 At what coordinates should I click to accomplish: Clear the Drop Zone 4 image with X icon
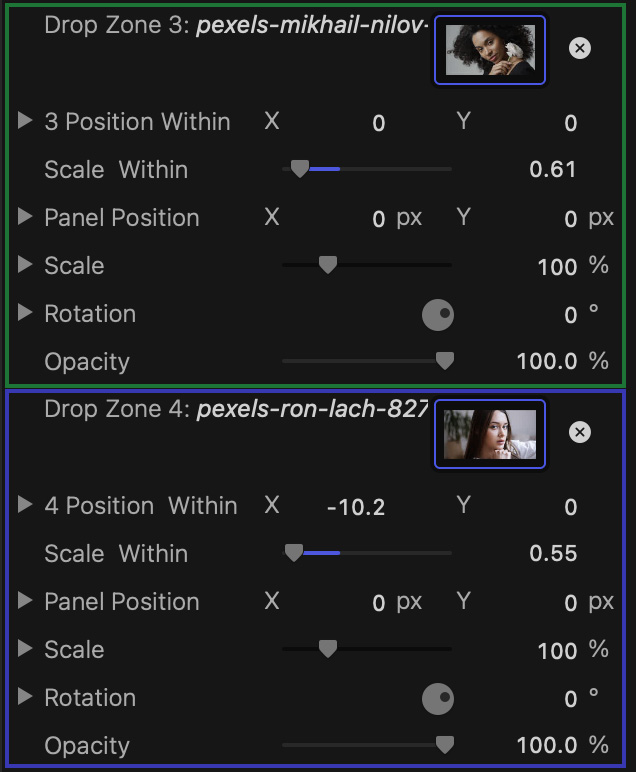(579, 432)
